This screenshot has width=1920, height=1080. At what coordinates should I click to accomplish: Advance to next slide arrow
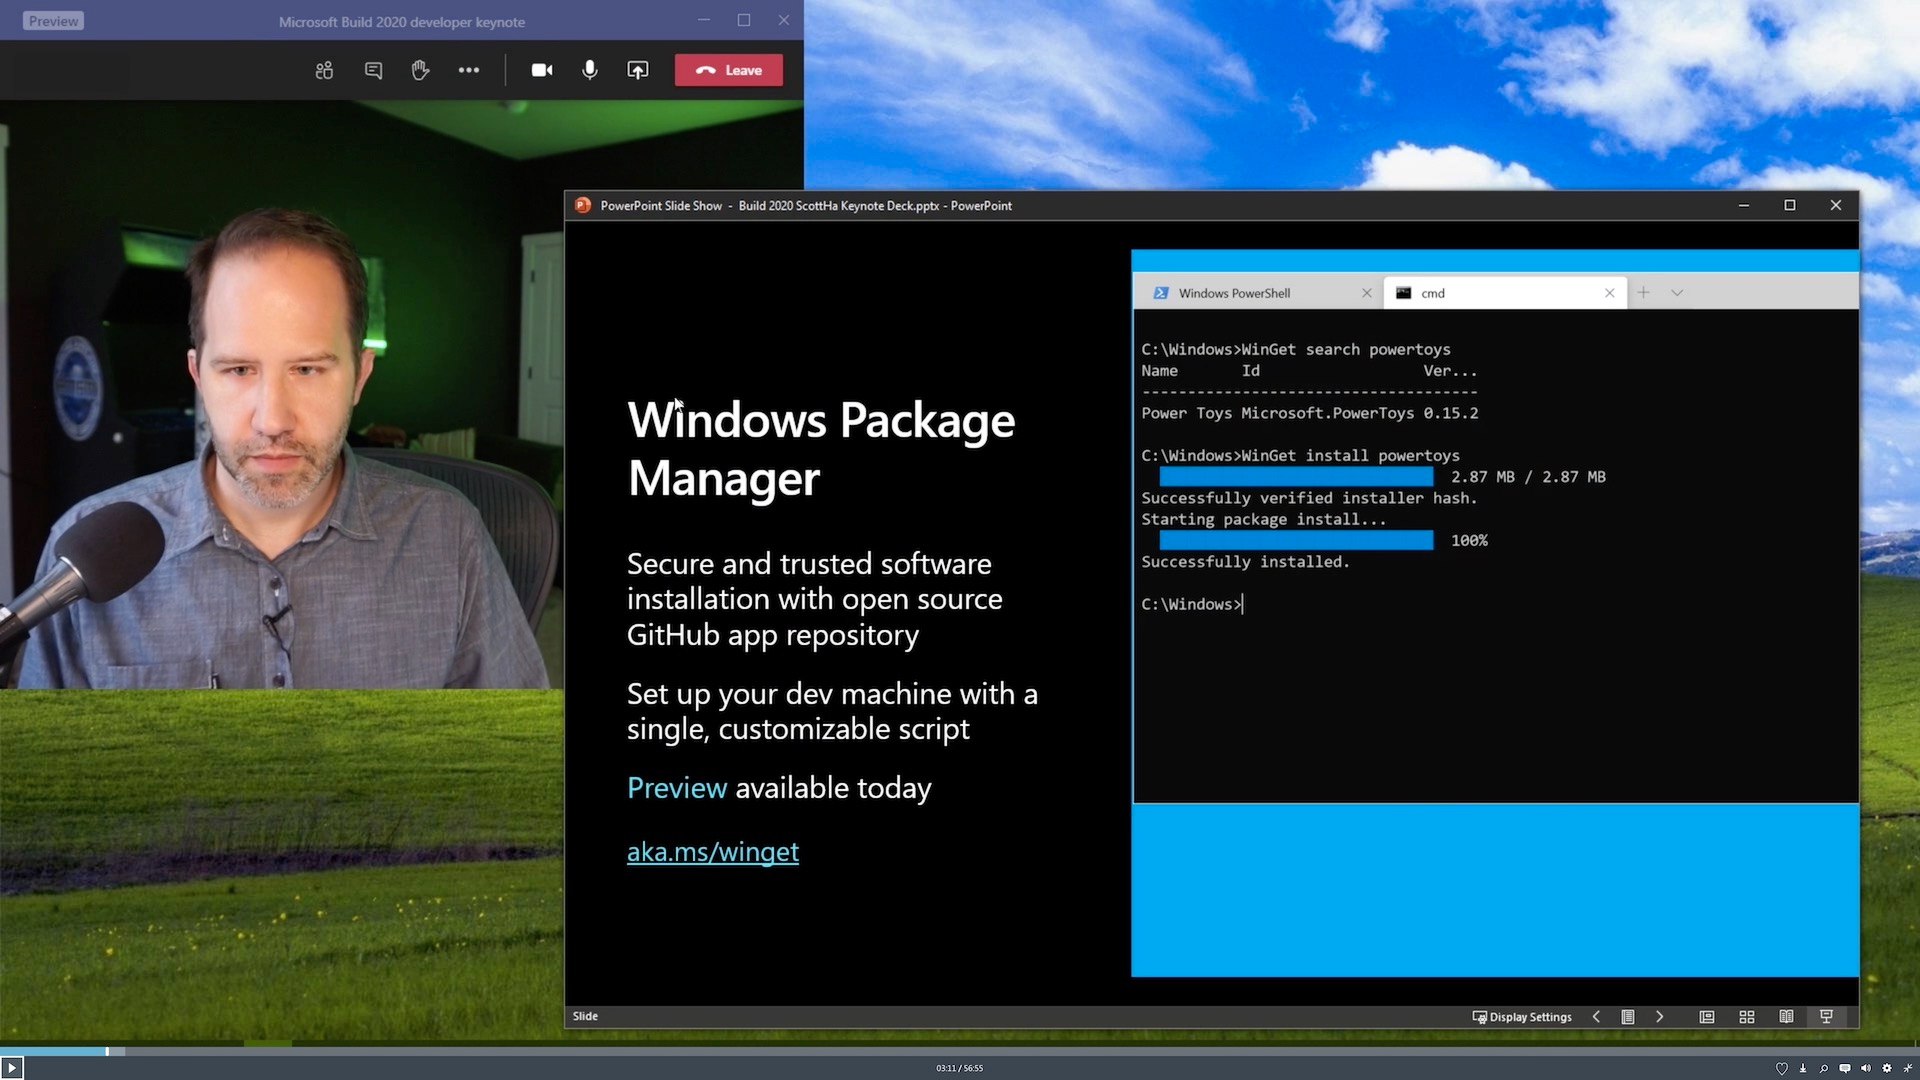pyautogui.click(x=1660, y=1017)
